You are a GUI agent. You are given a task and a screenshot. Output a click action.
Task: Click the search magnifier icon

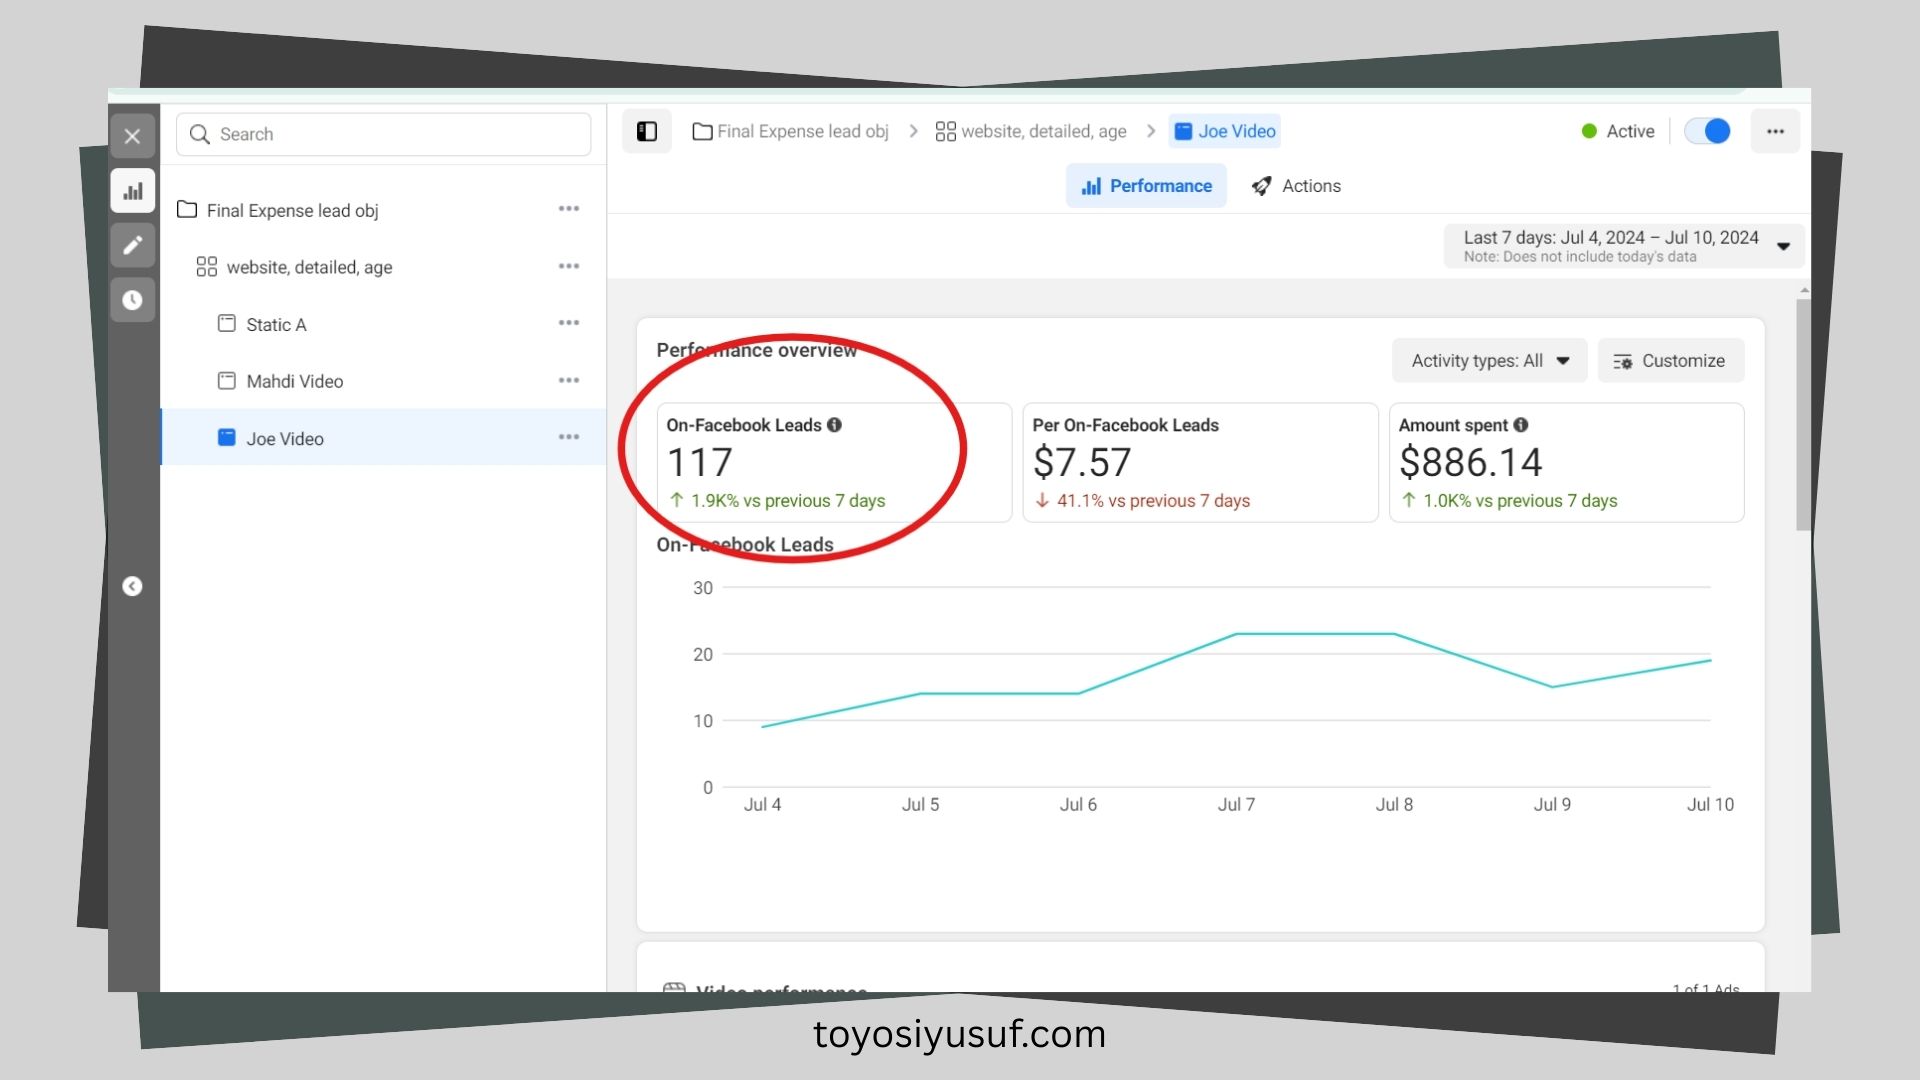[x=200, y=134]
